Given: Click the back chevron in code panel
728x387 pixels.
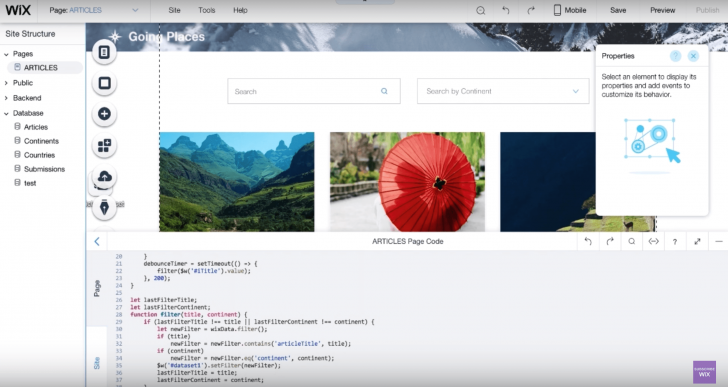Looking at the screenshot, I should [x=97, y=241].
